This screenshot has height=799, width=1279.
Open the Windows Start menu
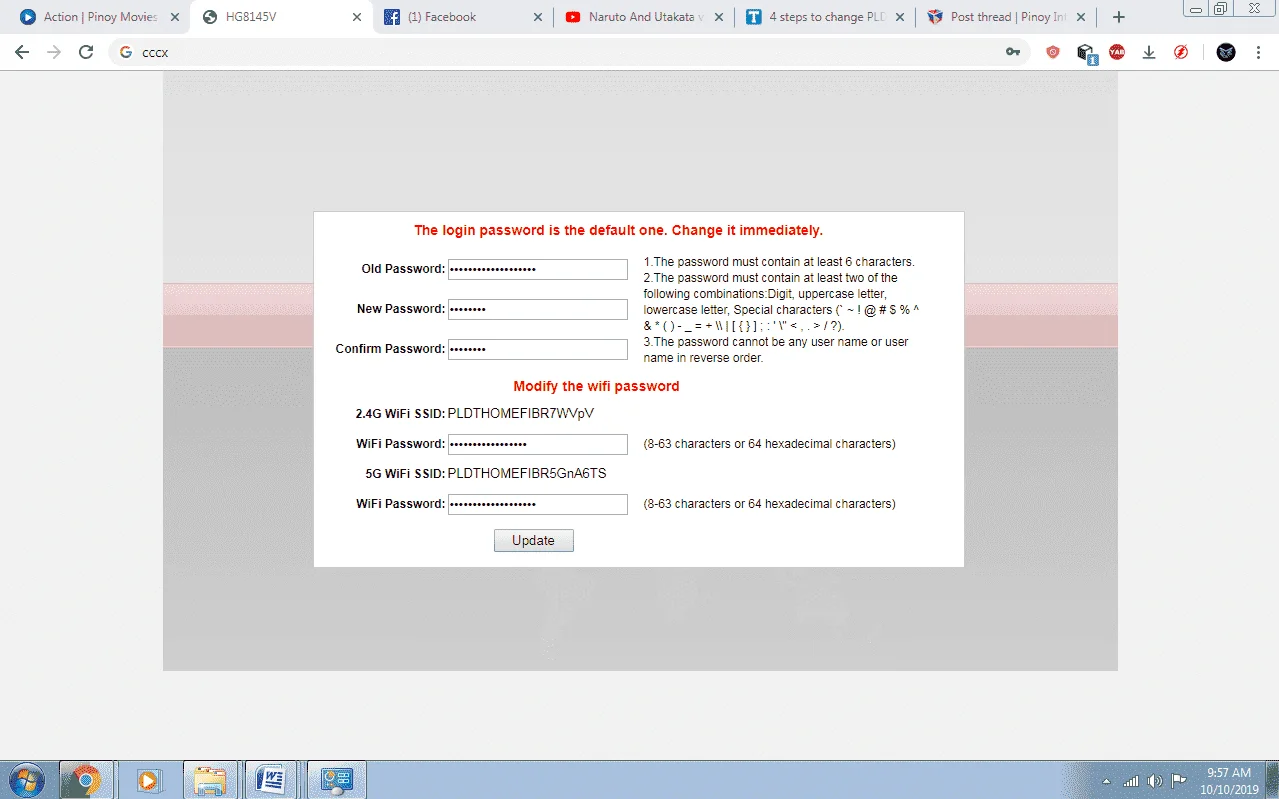[x=25, y=780]
